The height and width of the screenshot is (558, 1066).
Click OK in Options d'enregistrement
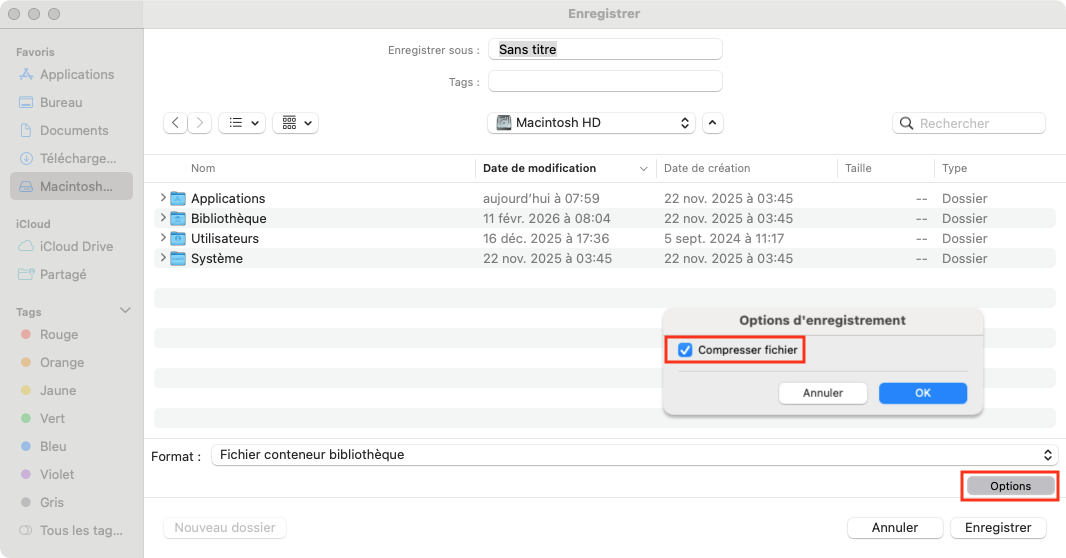click(923, 393)
